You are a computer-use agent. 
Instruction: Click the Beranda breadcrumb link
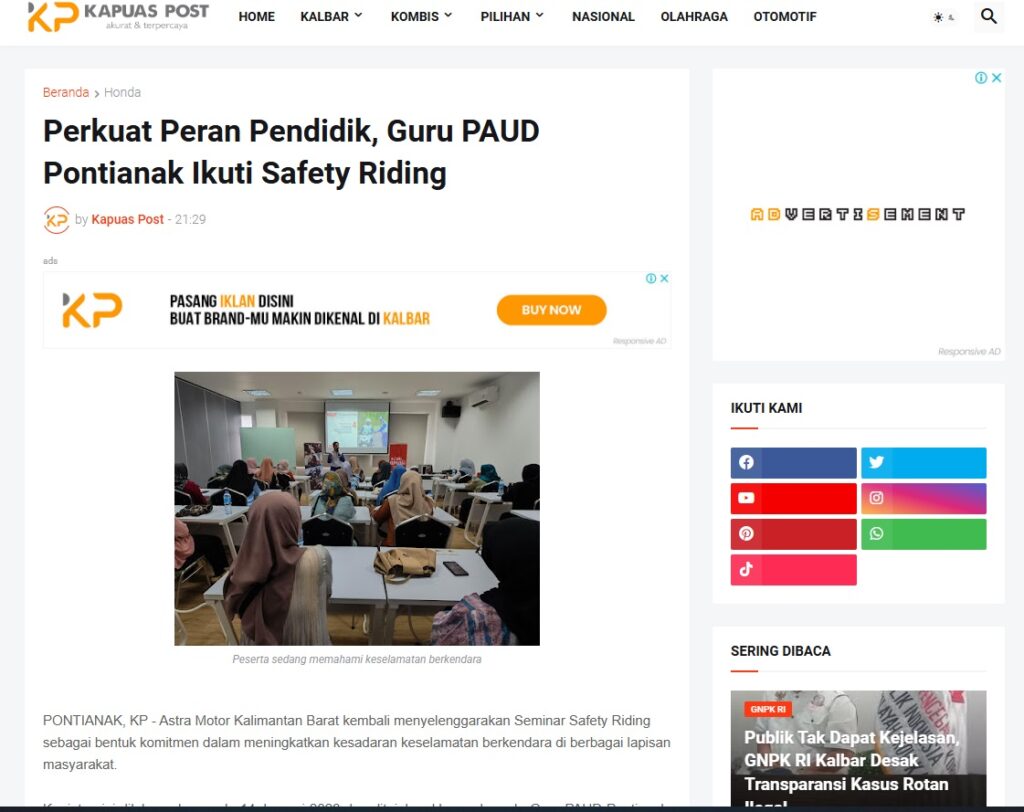(x=66, y=92)
